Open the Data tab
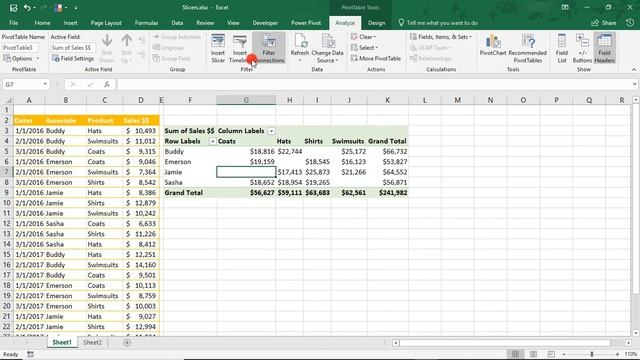Image resolution: width=640 pixels, height=360 pixels. click(x=177, y=23)
